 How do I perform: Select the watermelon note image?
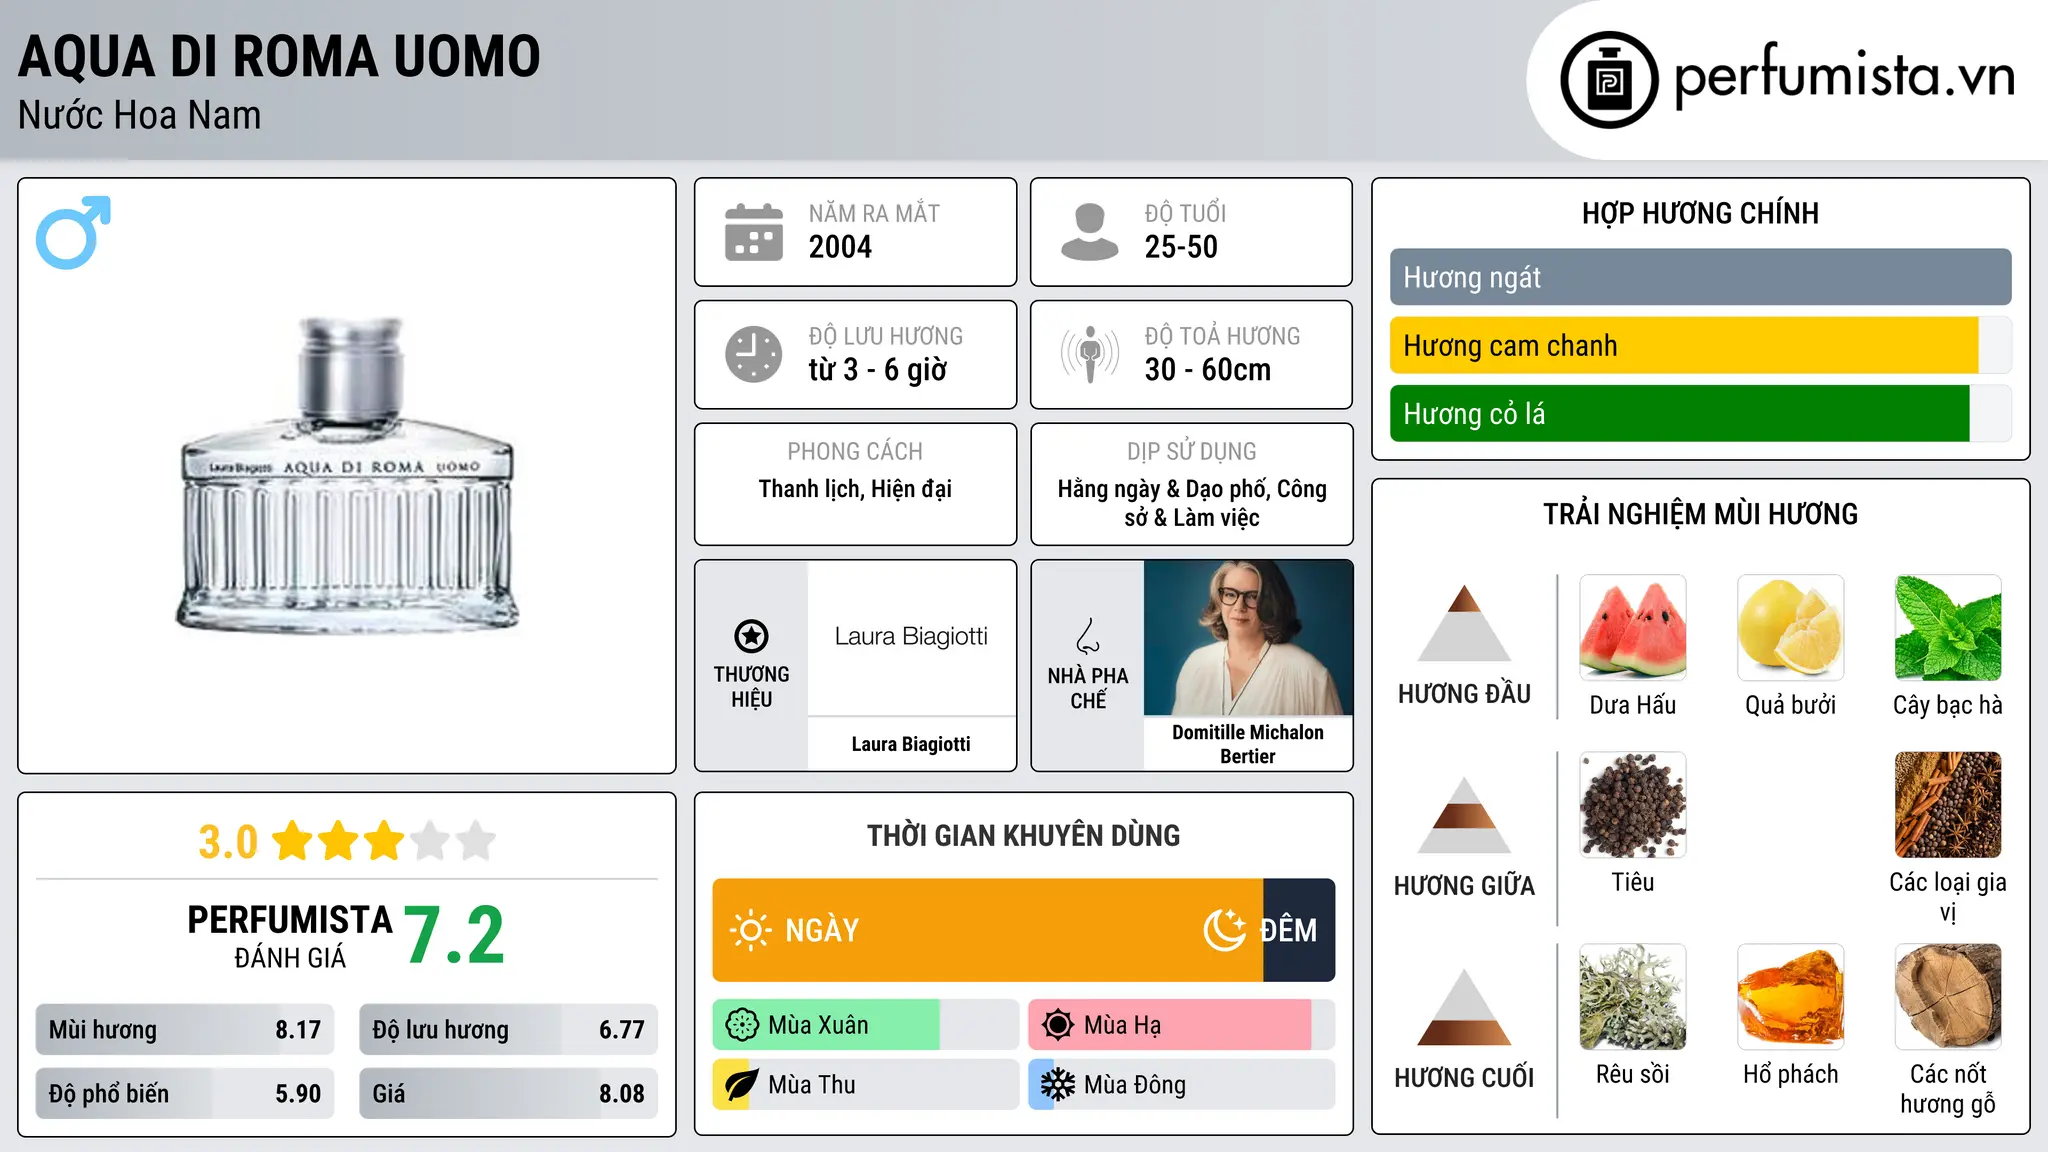point(1633,628)
